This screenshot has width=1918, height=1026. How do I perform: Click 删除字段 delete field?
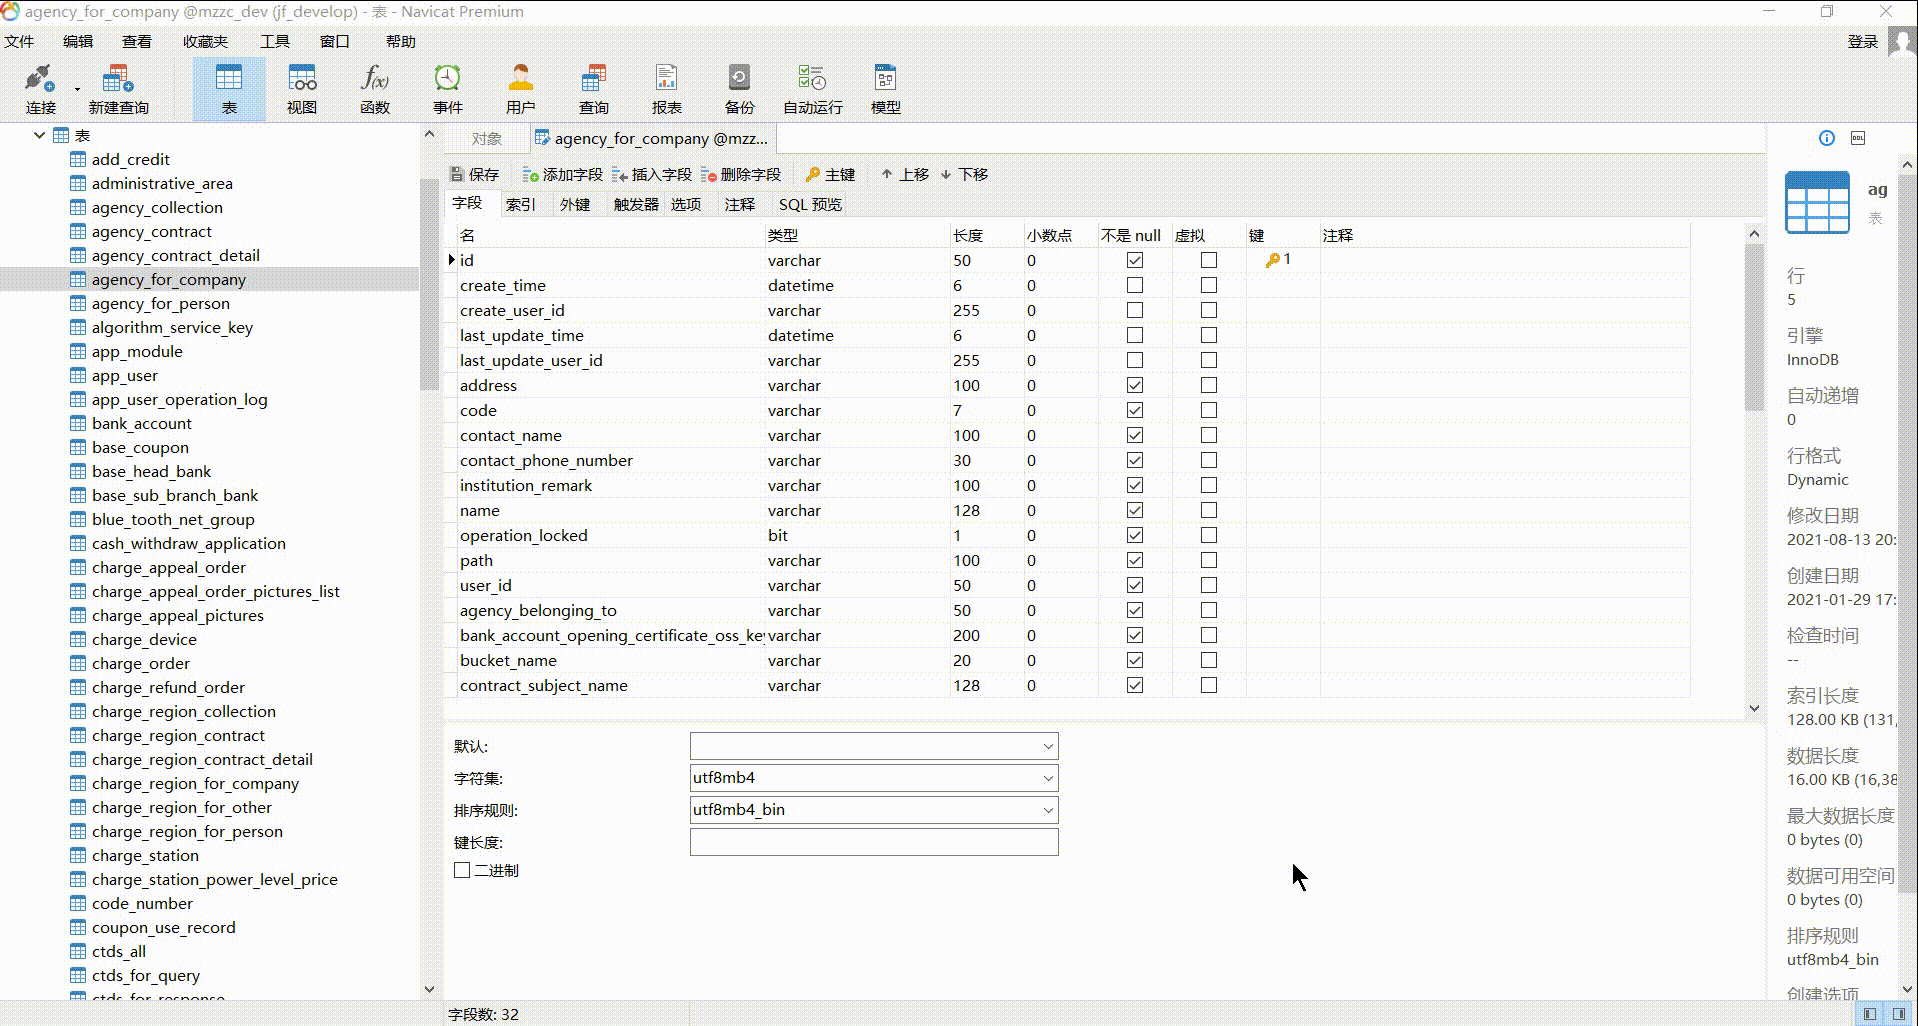pos(741,174)
